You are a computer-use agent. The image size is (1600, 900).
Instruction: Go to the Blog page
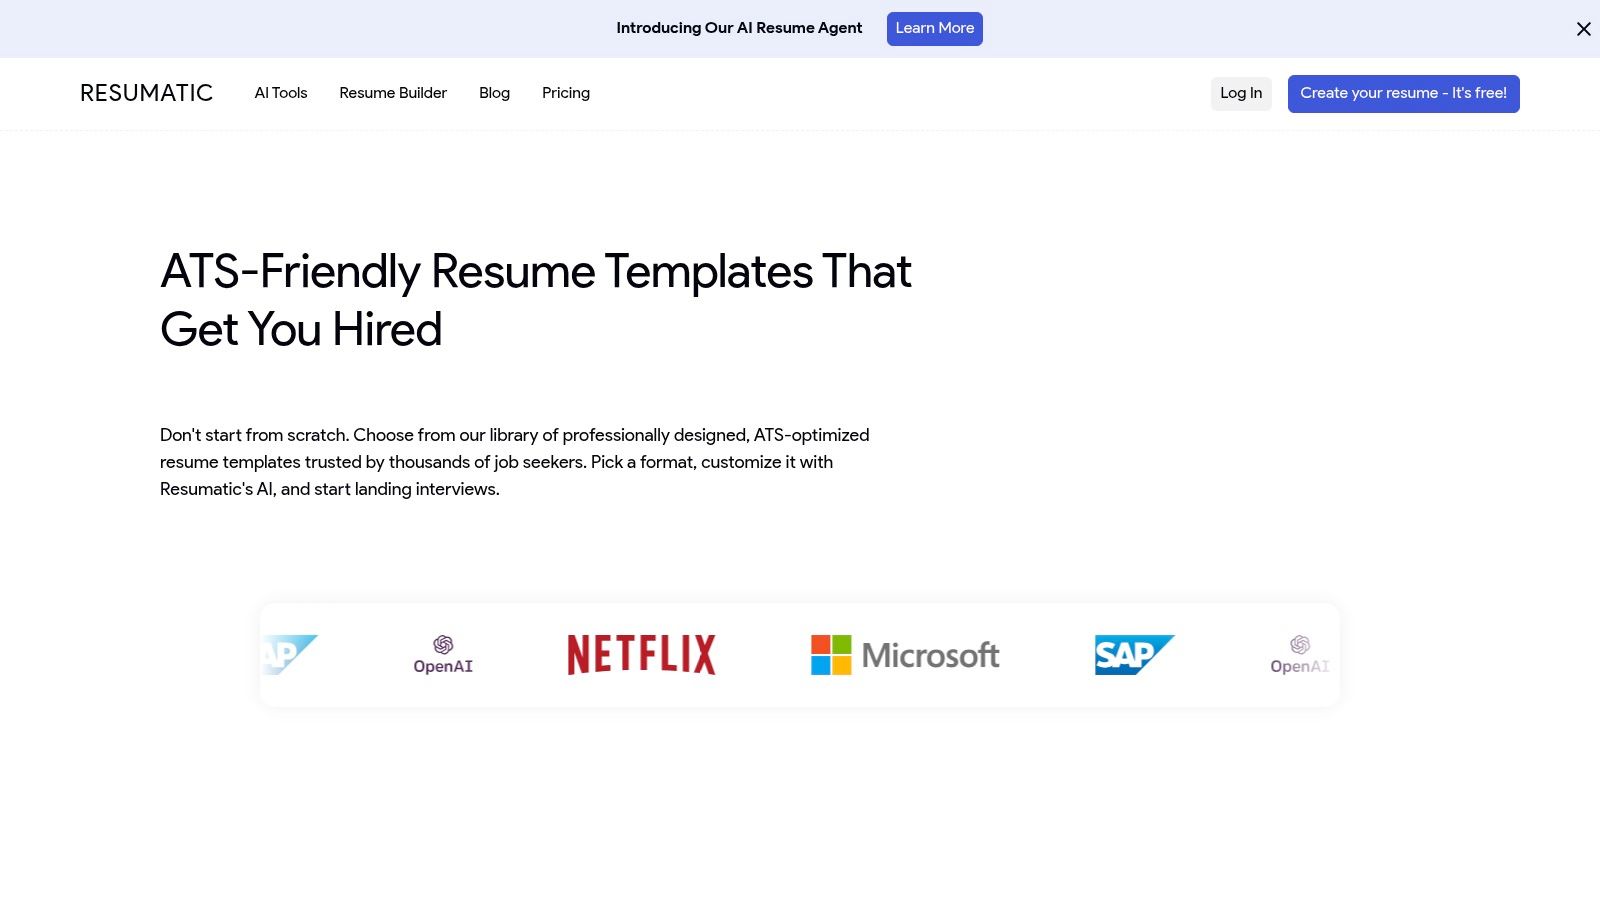pos(494,93)
